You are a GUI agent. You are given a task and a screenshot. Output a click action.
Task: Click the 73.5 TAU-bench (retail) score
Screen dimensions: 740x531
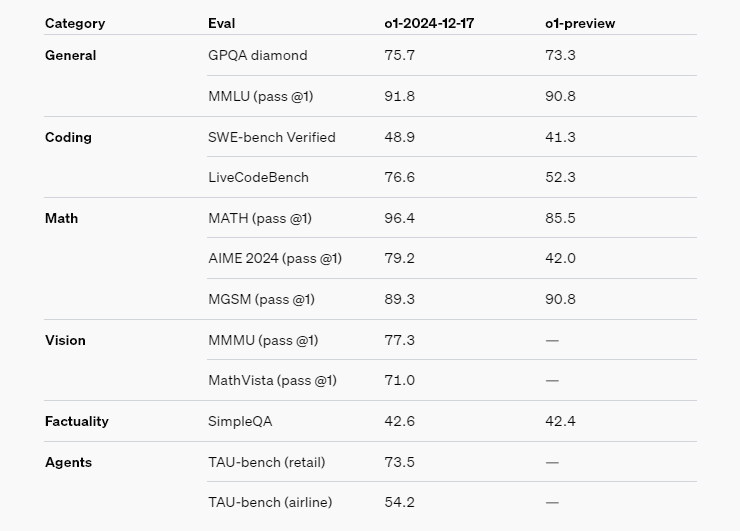(399, 462)
